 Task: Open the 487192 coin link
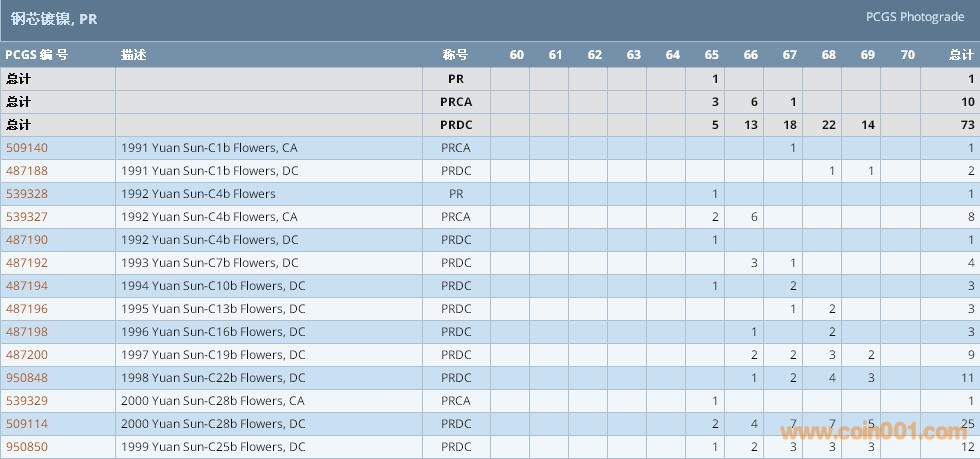click(26, 263)
